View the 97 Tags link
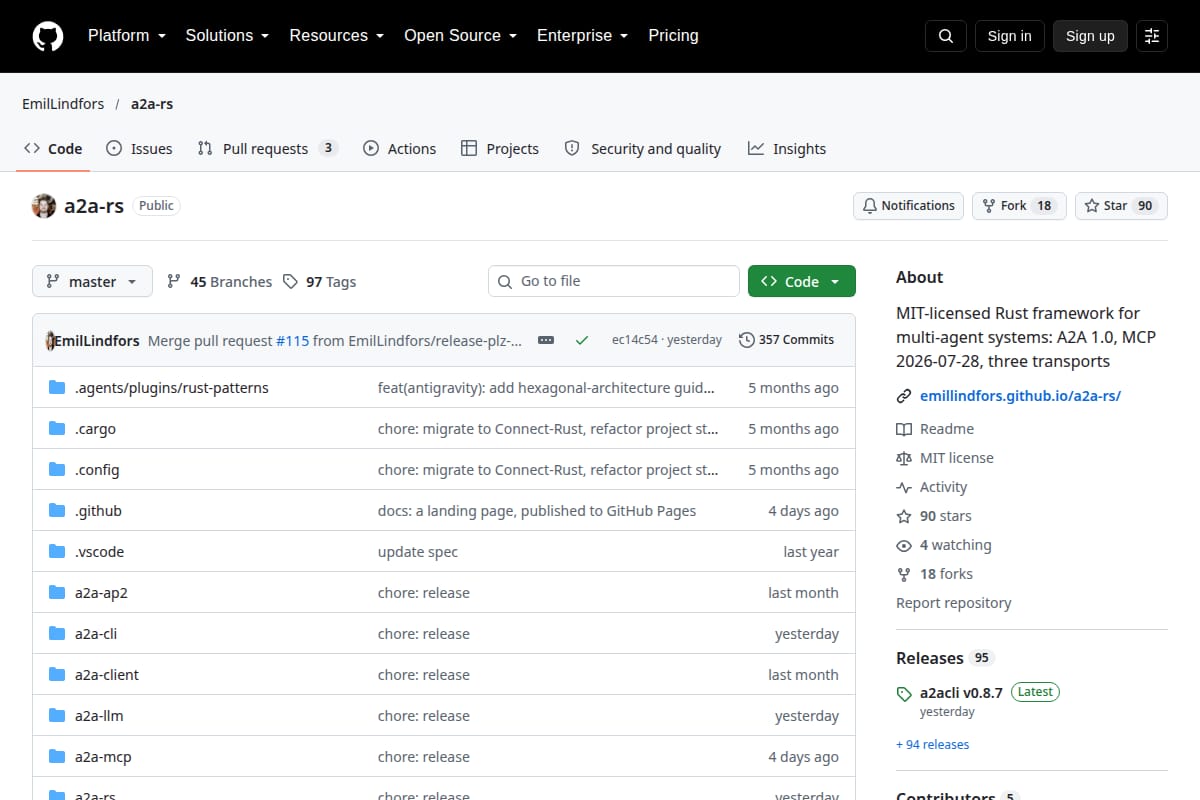1200x800 pixels. [x=319, y=282]
